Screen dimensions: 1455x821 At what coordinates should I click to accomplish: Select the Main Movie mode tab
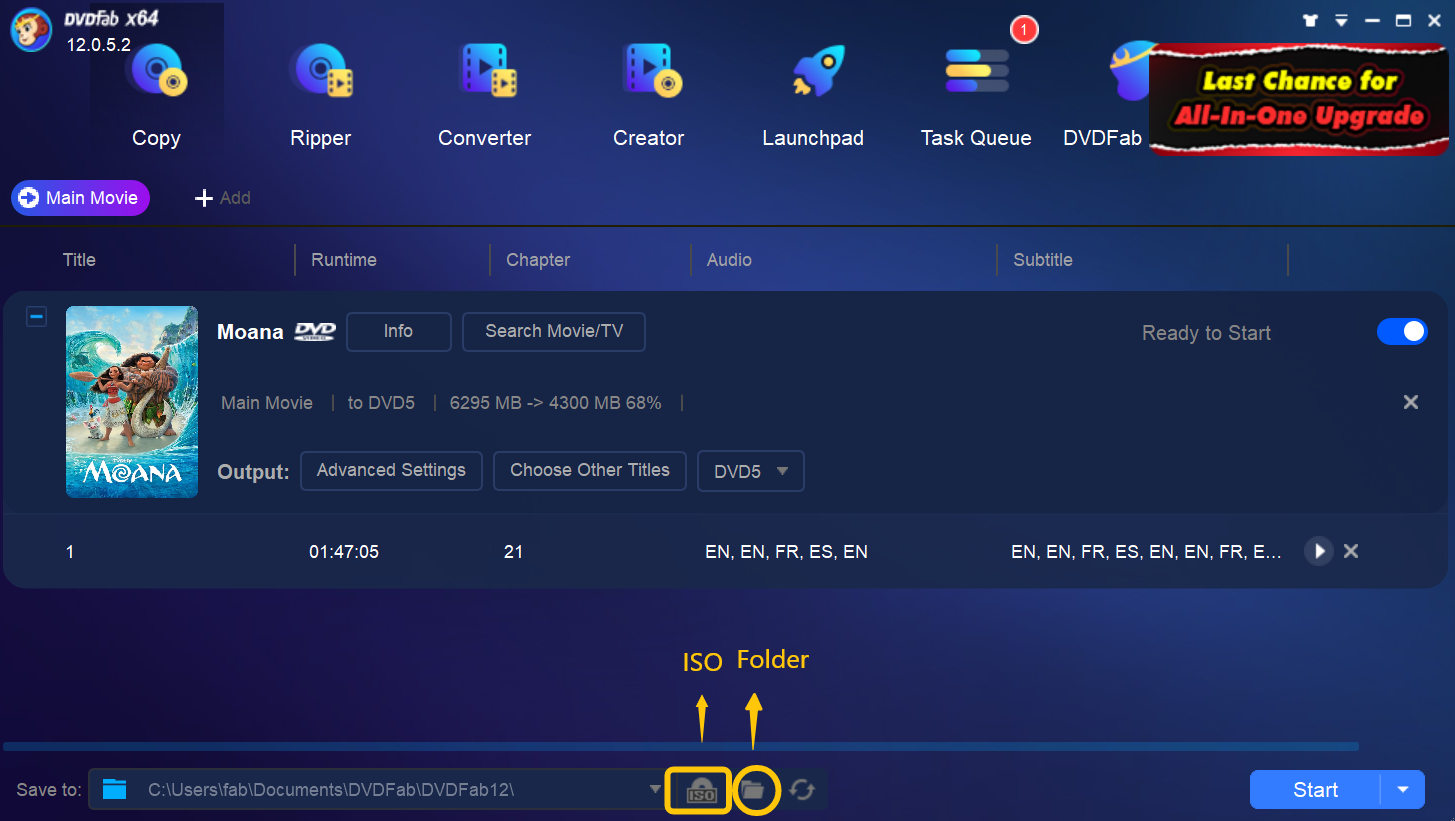(80, 198)
